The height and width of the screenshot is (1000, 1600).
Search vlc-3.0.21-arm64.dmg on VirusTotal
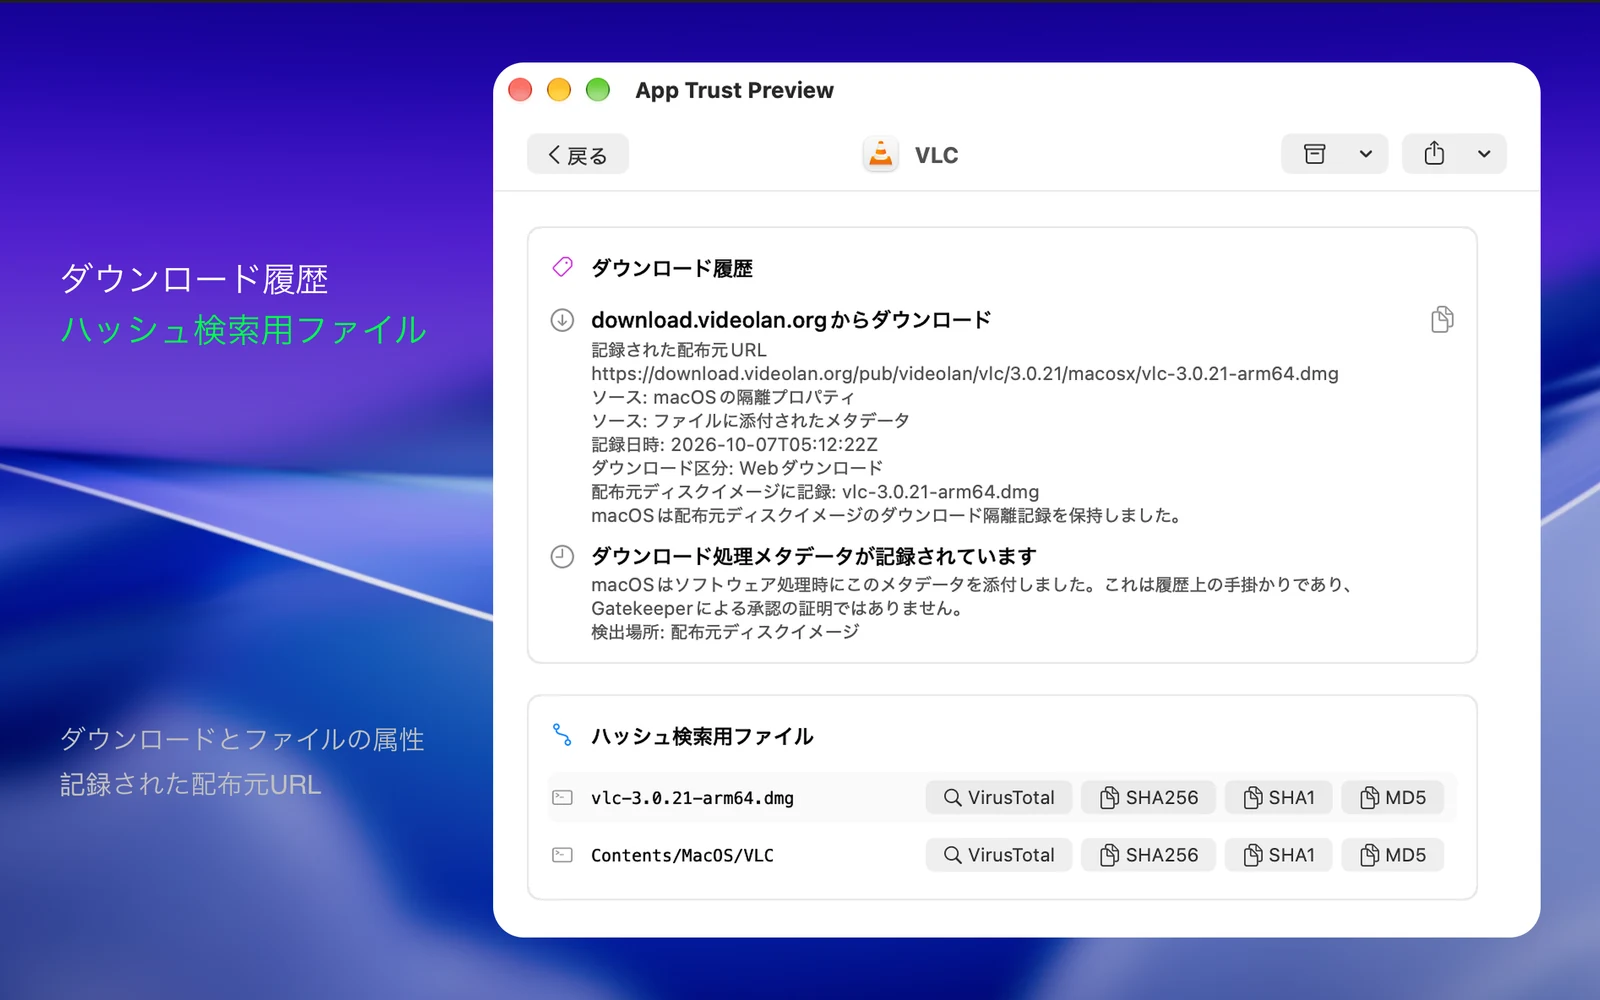point(999,797)
